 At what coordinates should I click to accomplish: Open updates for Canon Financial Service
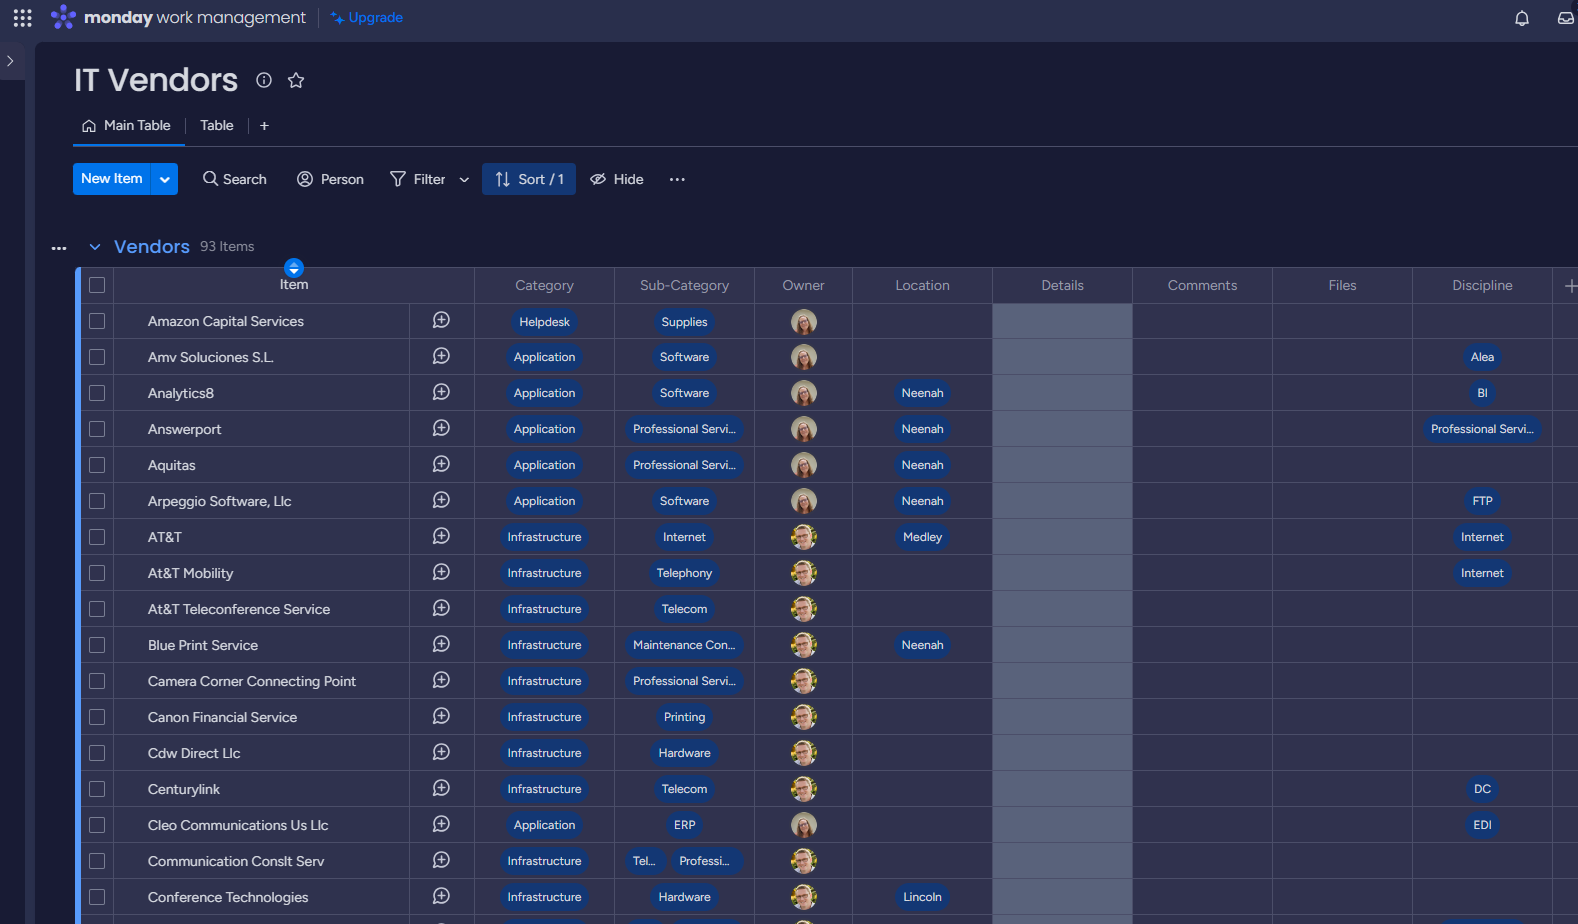pos(441,716)
